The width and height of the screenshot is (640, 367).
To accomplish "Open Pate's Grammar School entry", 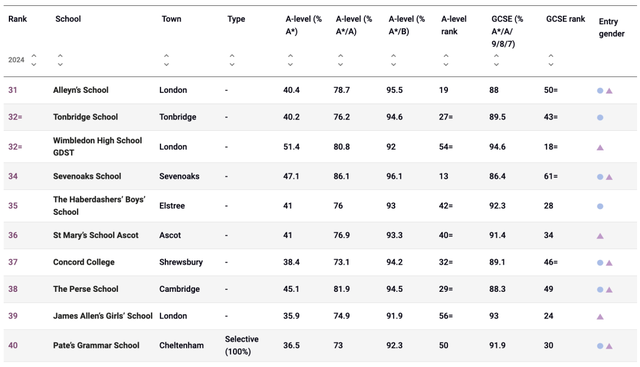I will [x=96, y=345].
